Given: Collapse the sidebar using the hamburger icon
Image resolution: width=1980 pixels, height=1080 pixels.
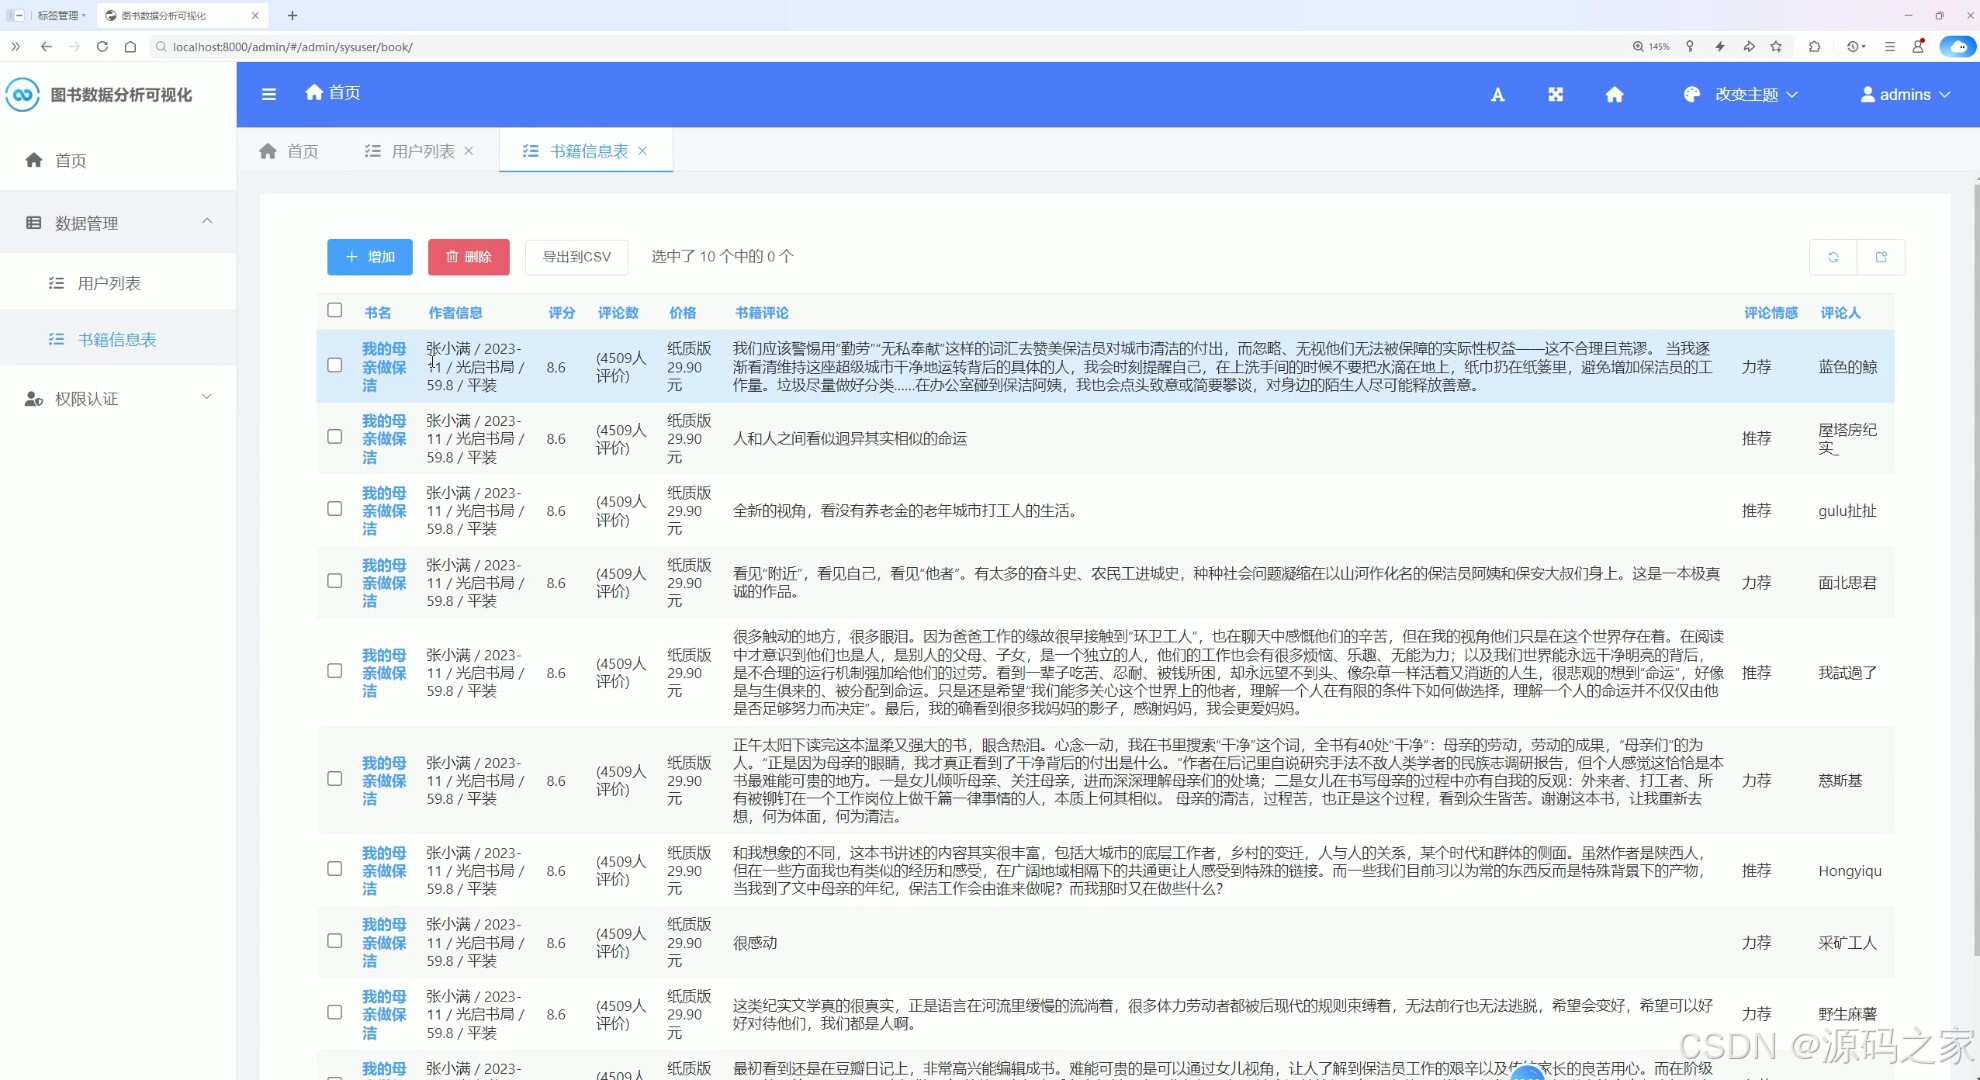Looking at the screenshot, I should [x=268, y=94].
